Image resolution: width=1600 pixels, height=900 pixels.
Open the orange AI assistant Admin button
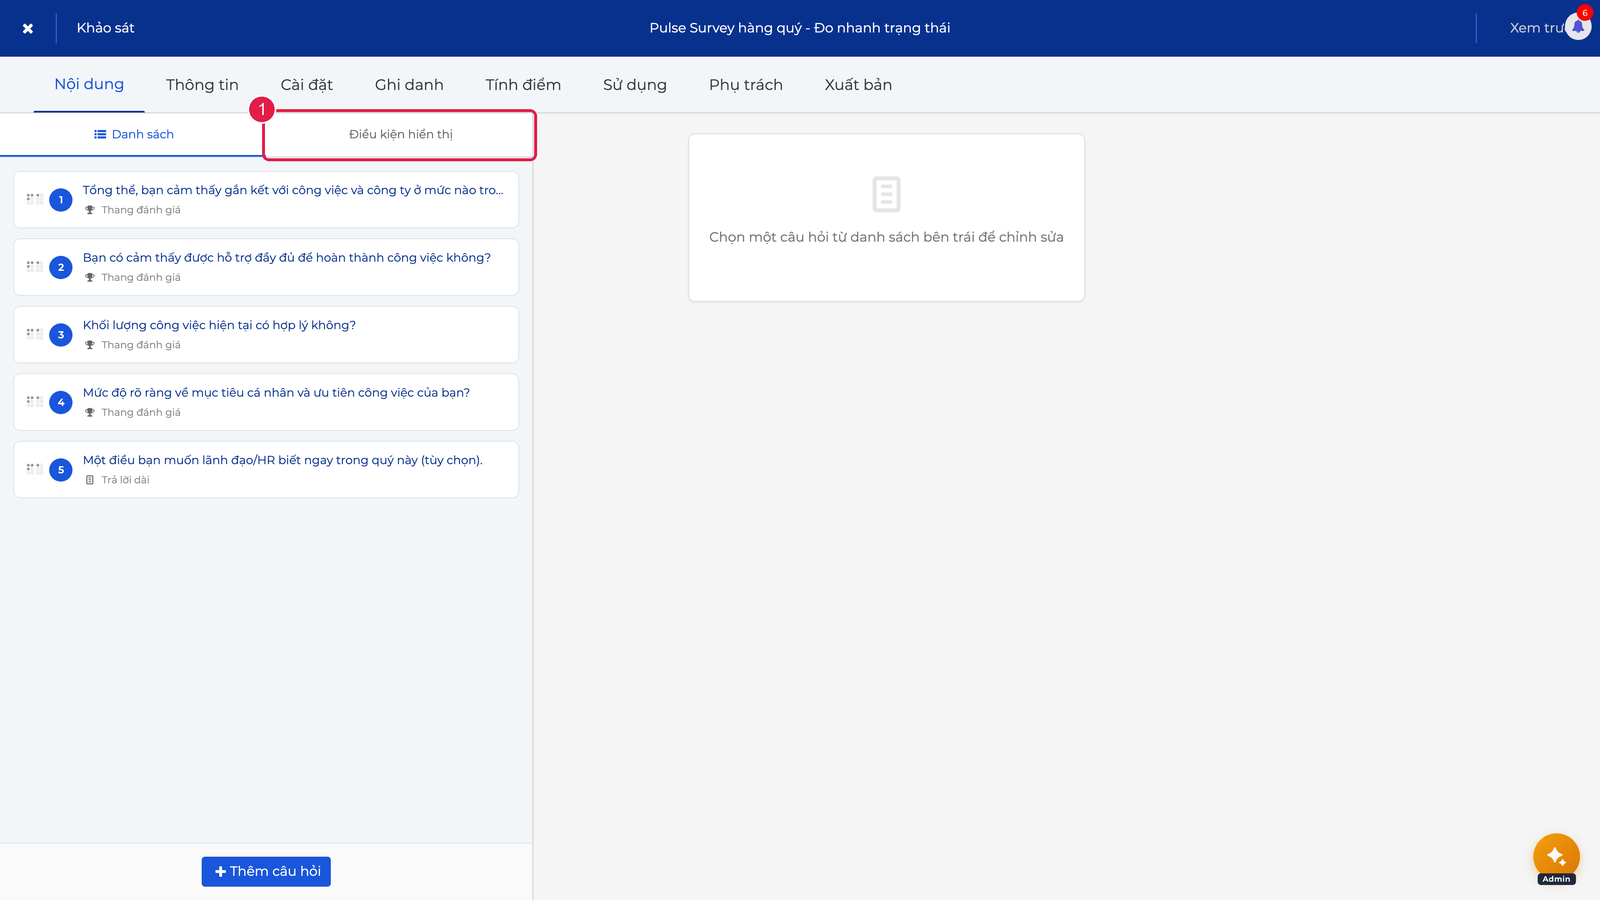point(1556,857)
